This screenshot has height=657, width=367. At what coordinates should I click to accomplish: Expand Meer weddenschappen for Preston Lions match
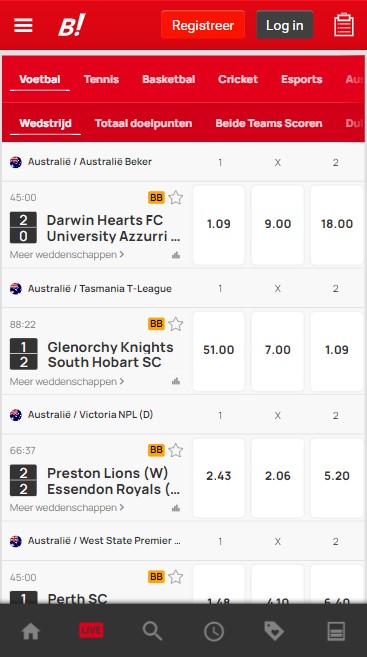(x=67, y=507)
